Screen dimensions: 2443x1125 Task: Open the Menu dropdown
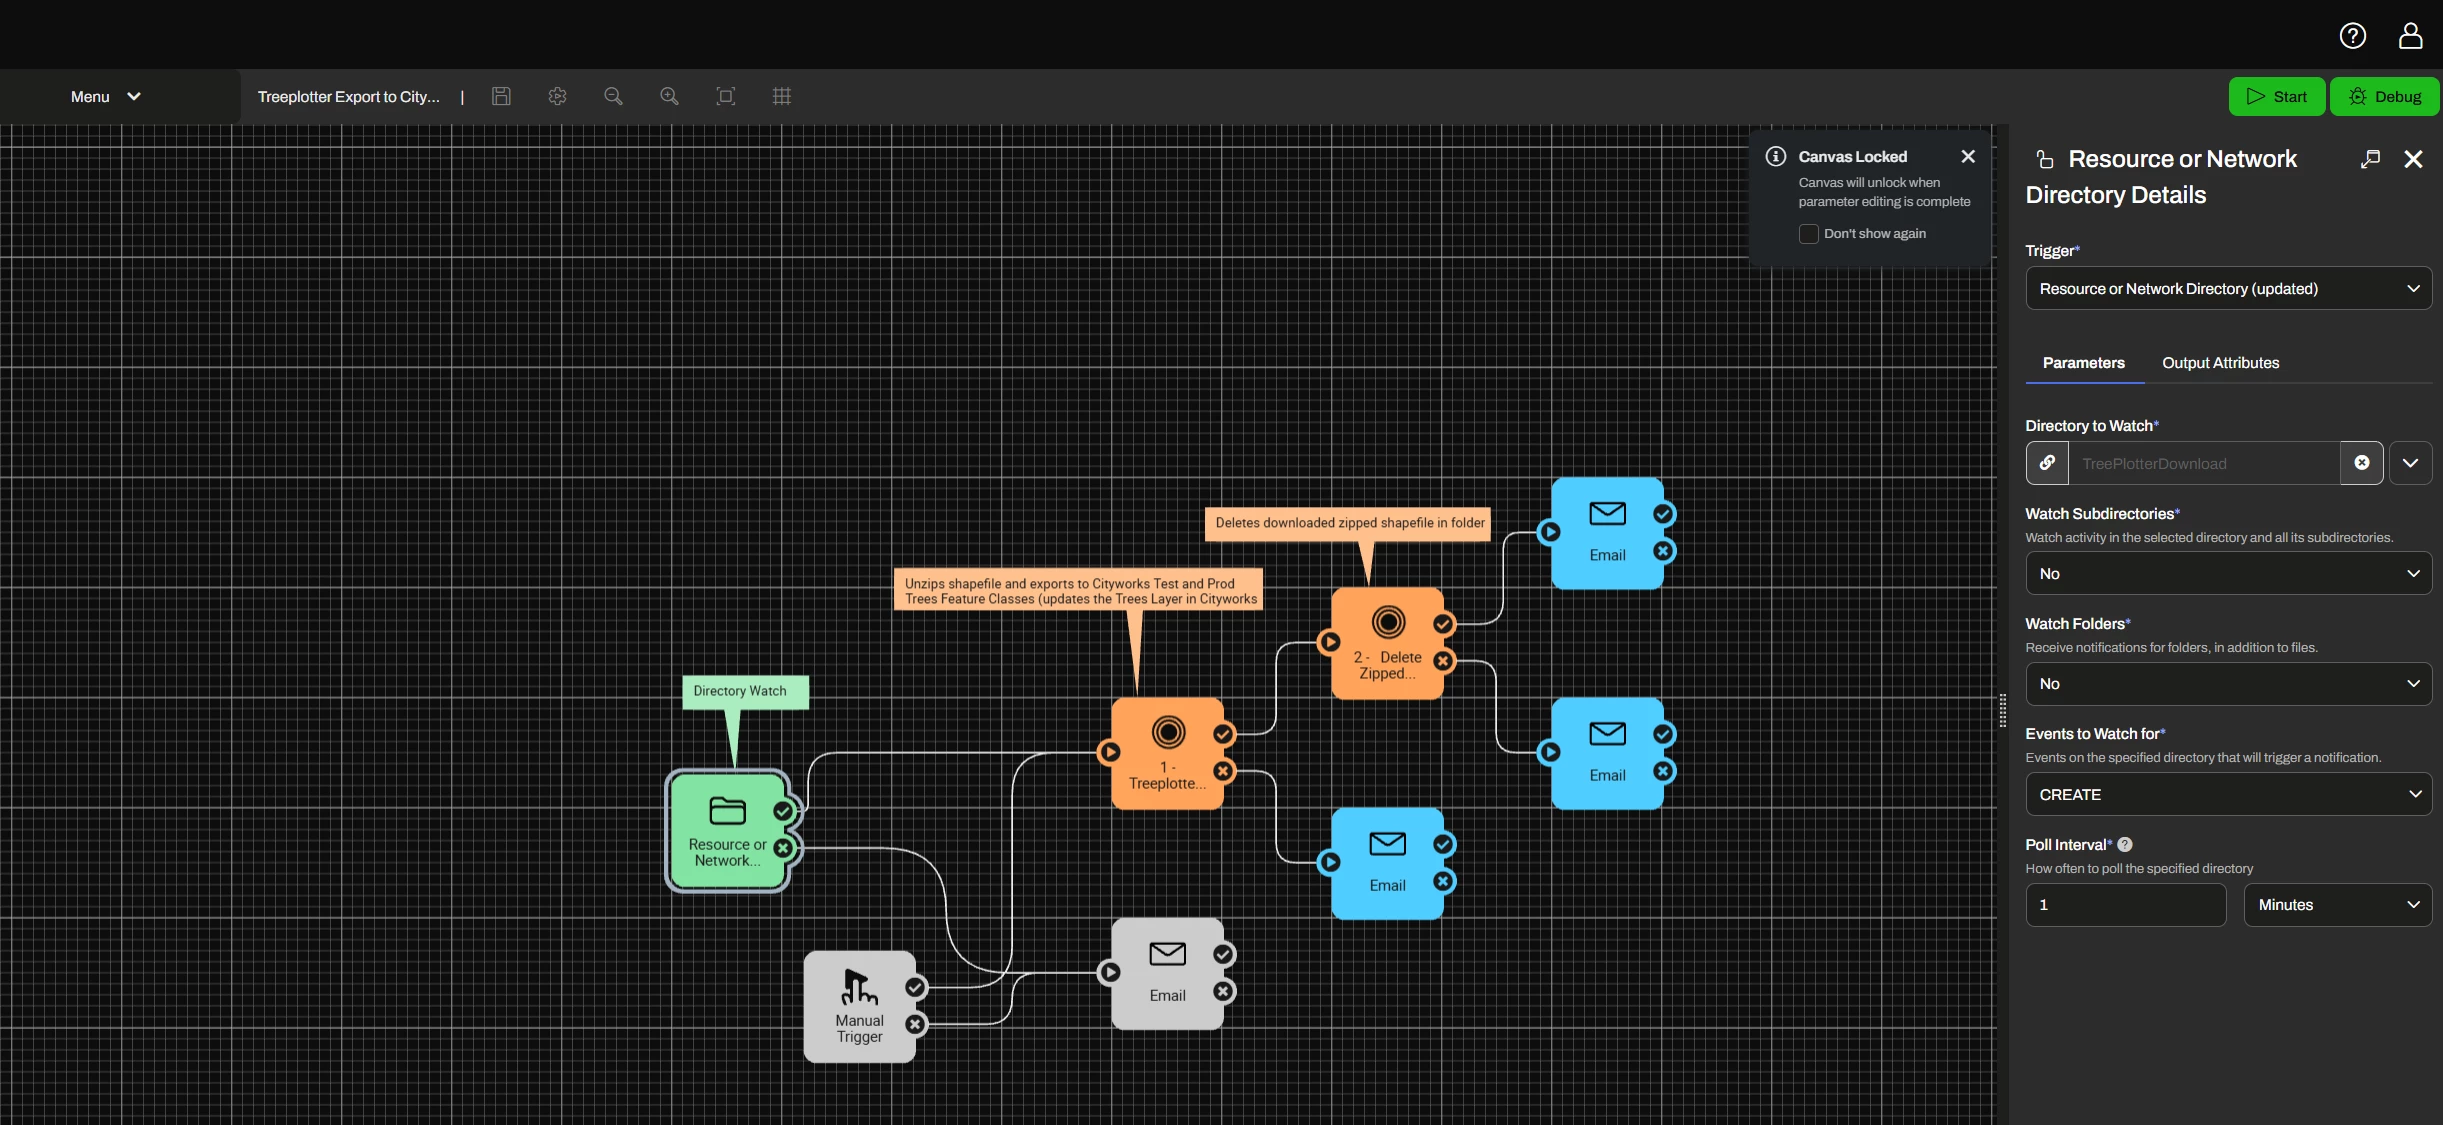coord(105,97)
